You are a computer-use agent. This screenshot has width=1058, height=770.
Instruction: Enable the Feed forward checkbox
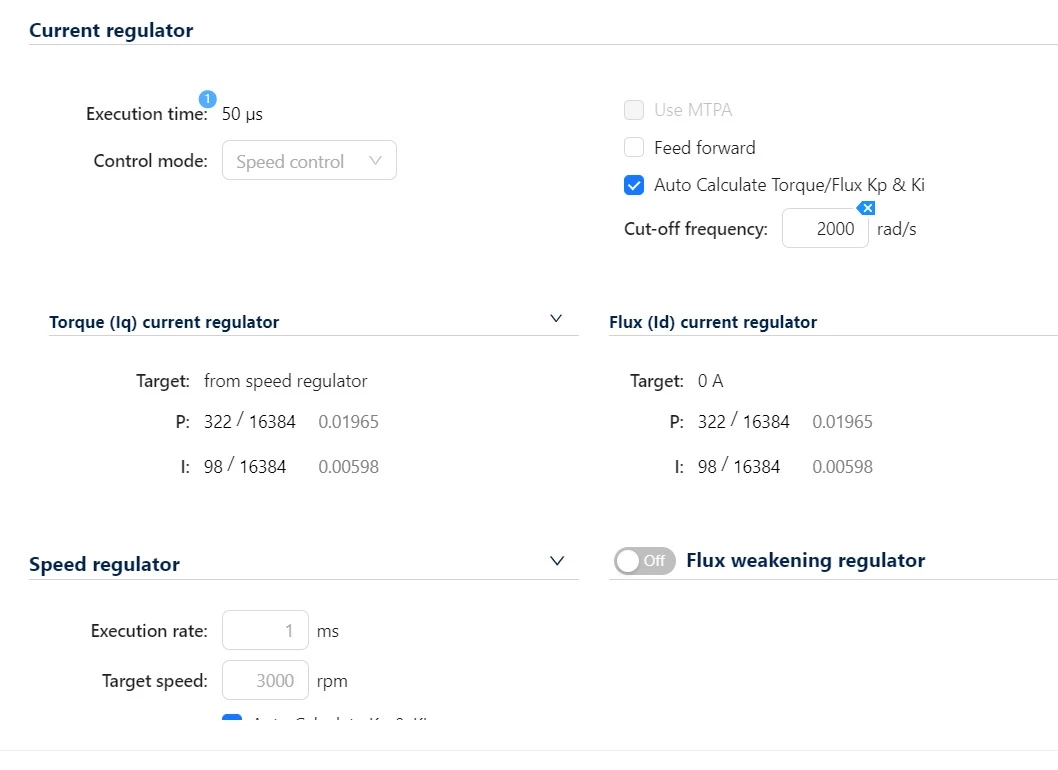click(x=634, y=147)
